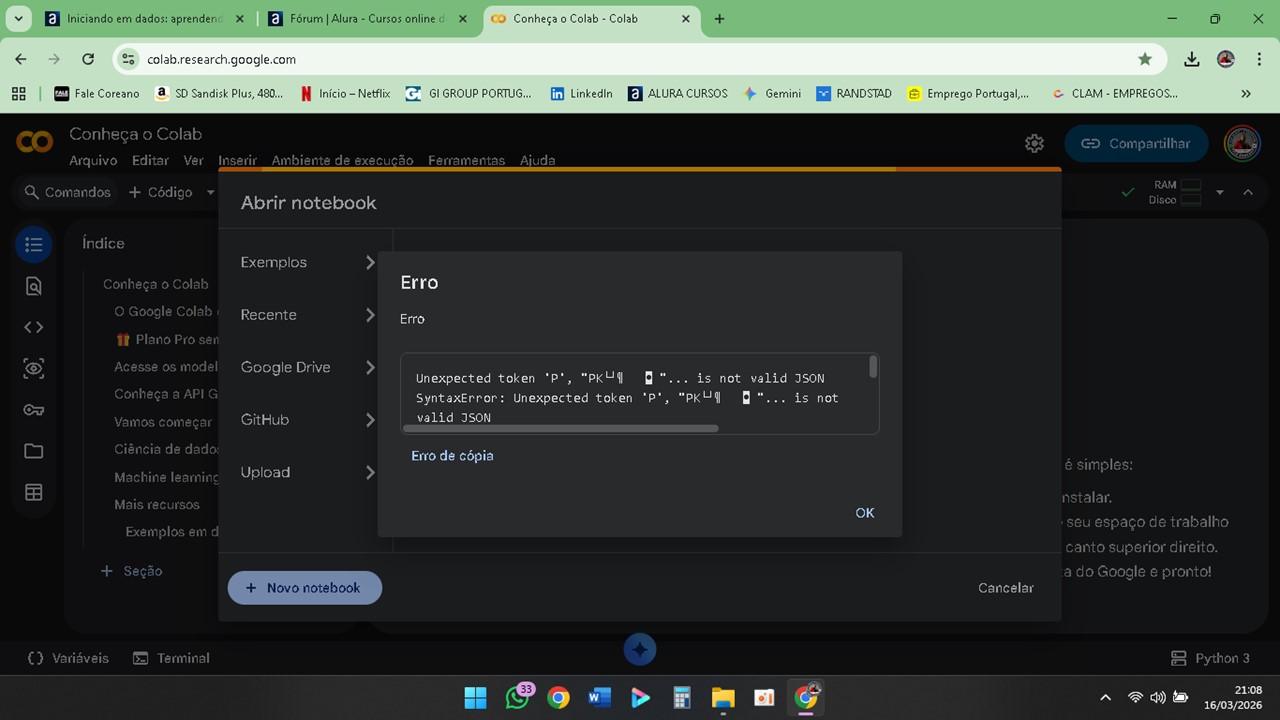Open the Gemini bookmark
The image size is (1280, 720).
772,93
